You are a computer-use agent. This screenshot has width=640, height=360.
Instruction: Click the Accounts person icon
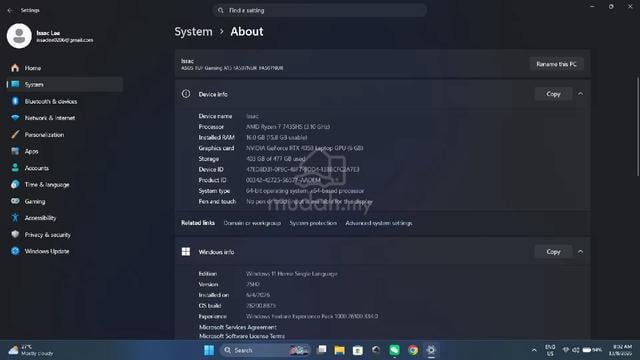click(x=15, y=168)
